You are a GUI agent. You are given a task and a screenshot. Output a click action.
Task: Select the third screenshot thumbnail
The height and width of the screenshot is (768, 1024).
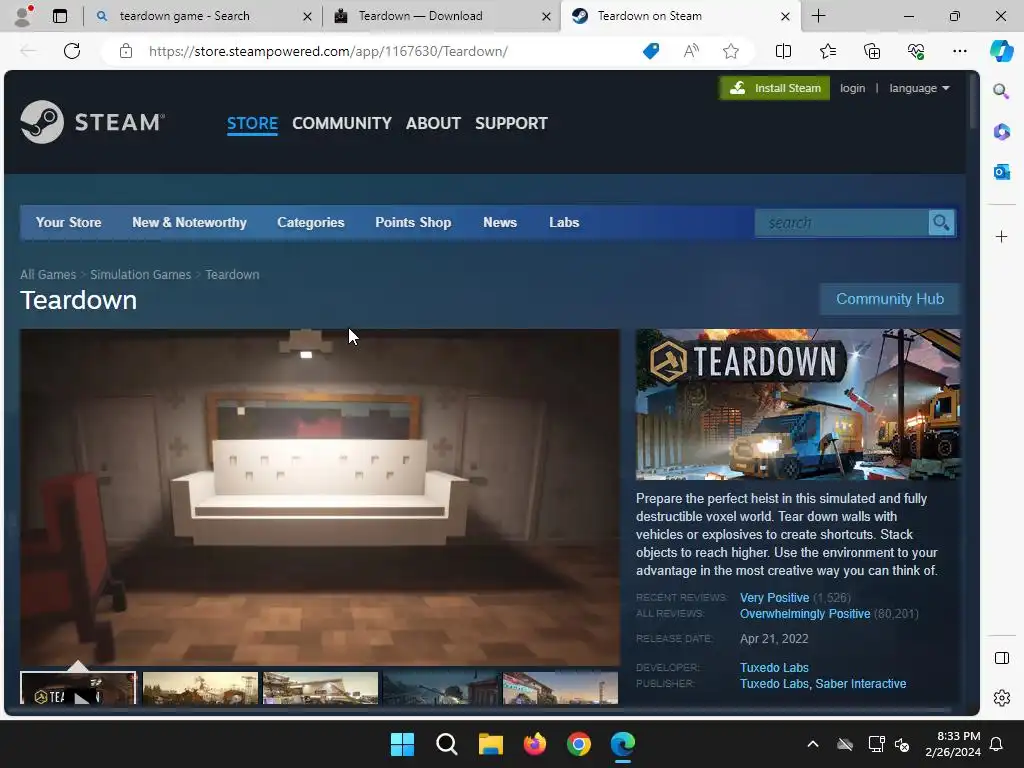(x=320, y=688)
